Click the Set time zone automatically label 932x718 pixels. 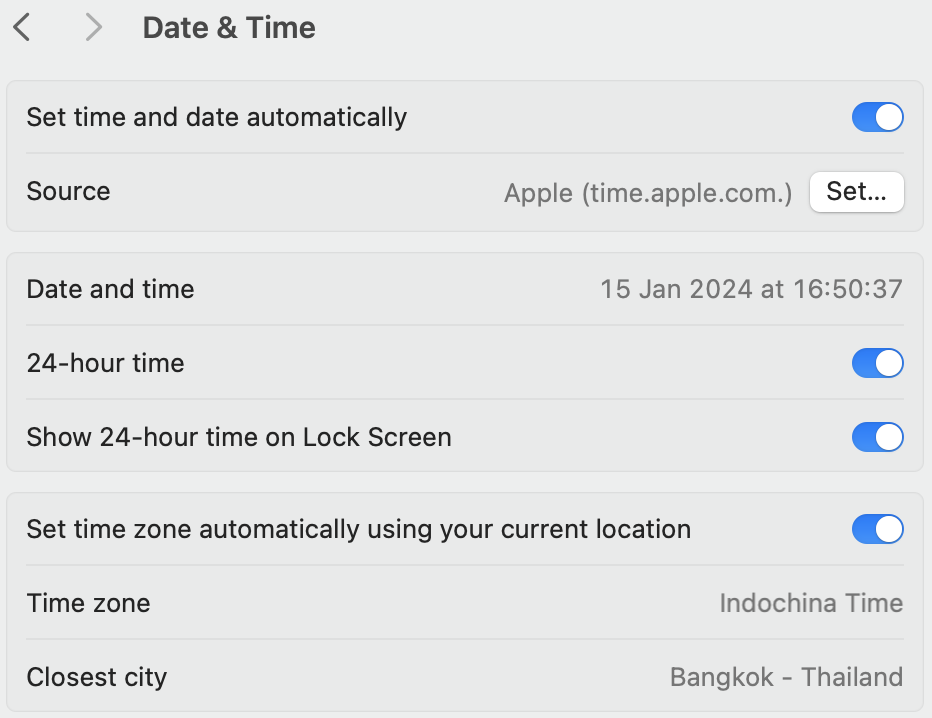tap(359, 529)
